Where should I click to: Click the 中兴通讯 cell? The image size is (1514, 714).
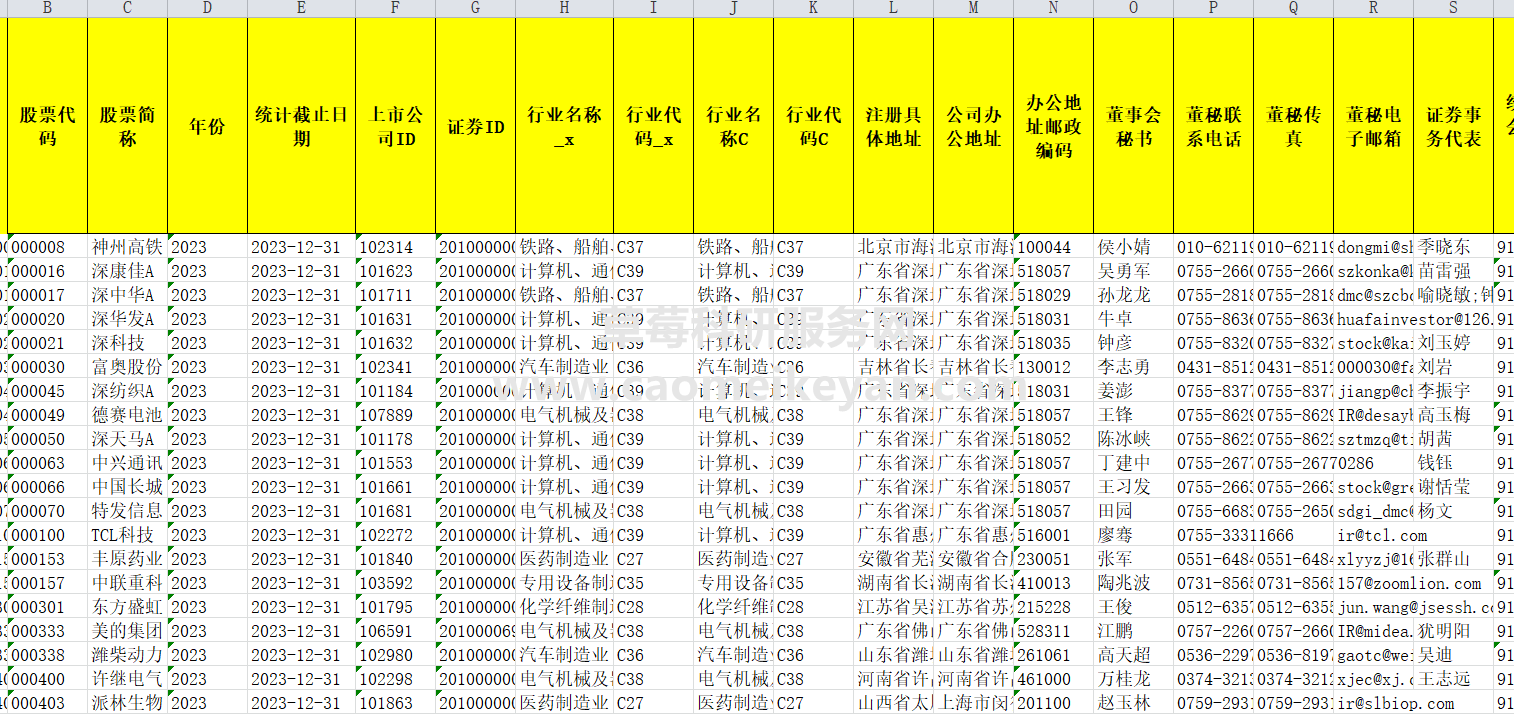pos(127,463)
